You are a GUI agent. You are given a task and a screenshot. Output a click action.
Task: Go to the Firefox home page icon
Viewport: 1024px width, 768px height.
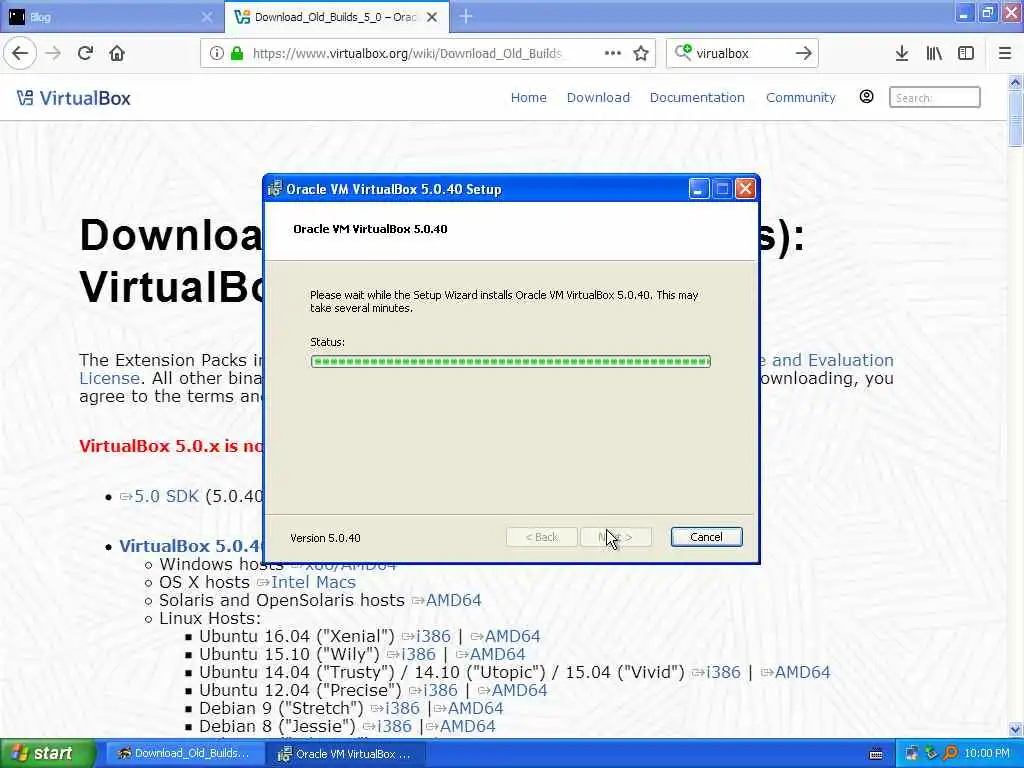coord(117,53)
